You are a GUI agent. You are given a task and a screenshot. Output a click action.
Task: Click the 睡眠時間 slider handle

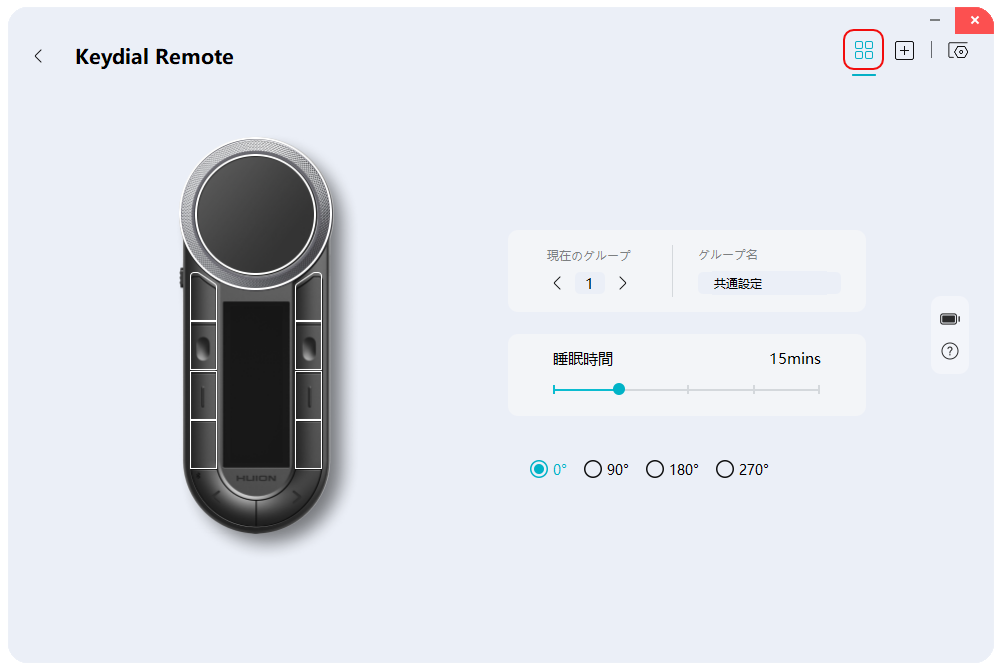coord(619,389)
